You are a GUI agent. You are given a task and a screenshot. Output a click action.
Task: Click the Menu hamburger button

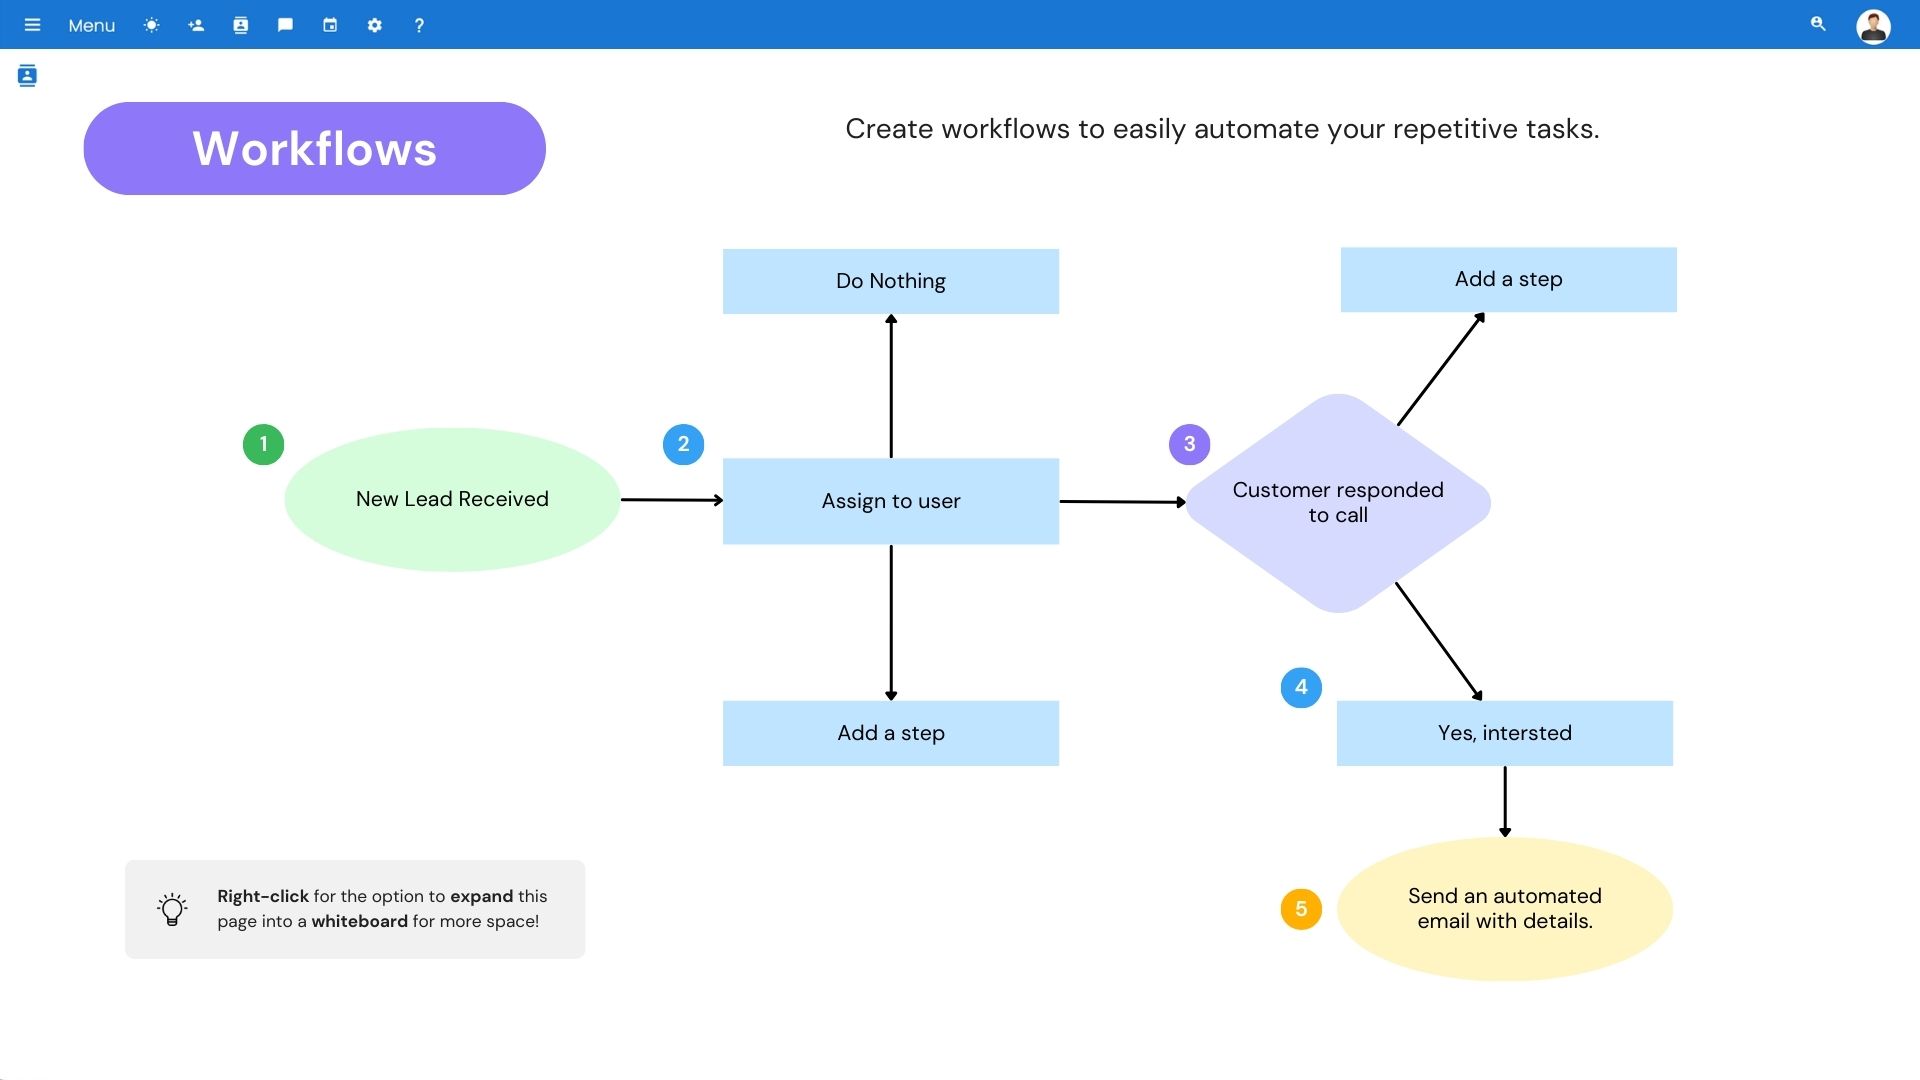[x=32, y=24]
